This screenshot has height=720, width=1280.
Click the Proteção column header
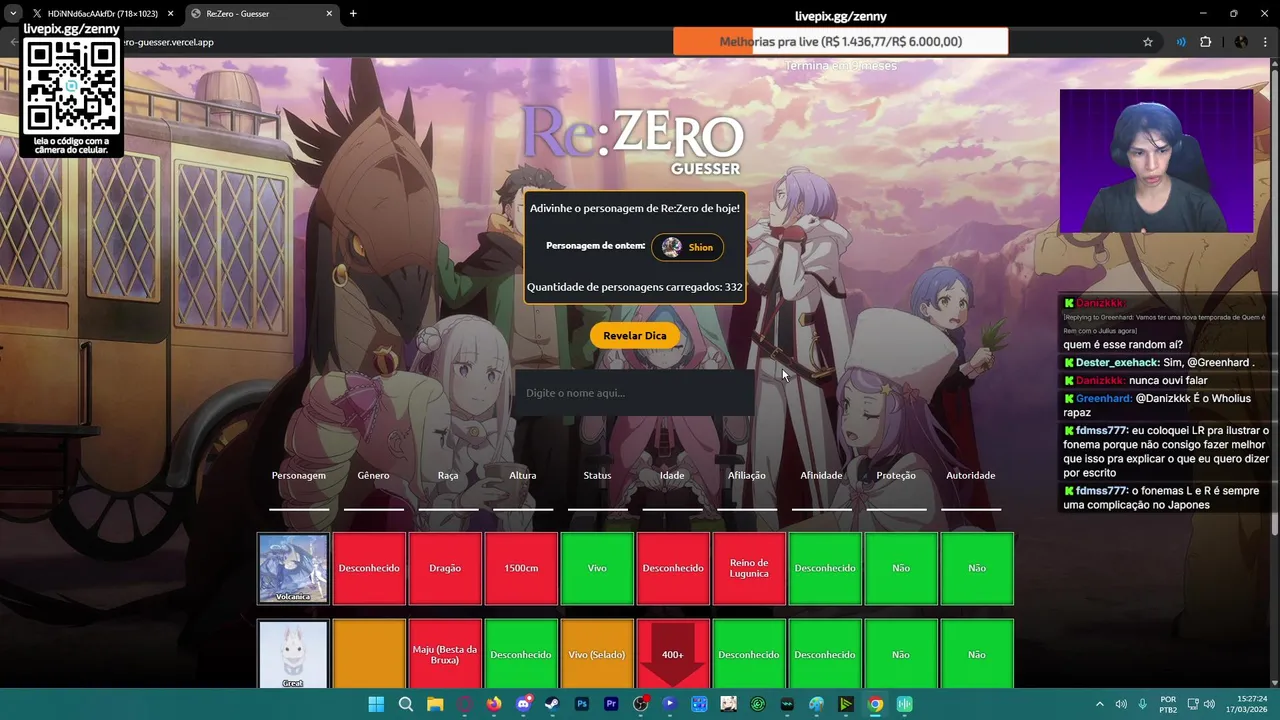point(896,475)
